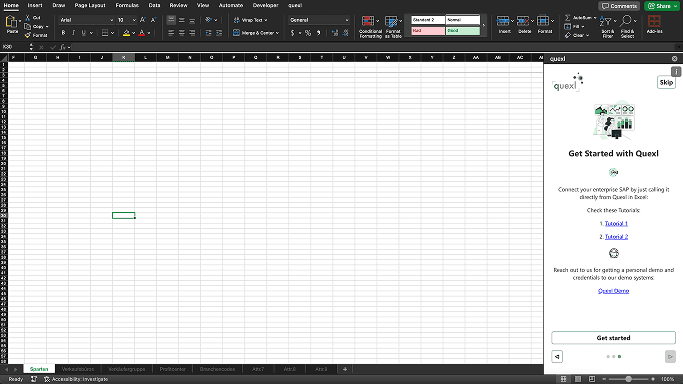Open the quexl ribbon tab

coord(295,5)
